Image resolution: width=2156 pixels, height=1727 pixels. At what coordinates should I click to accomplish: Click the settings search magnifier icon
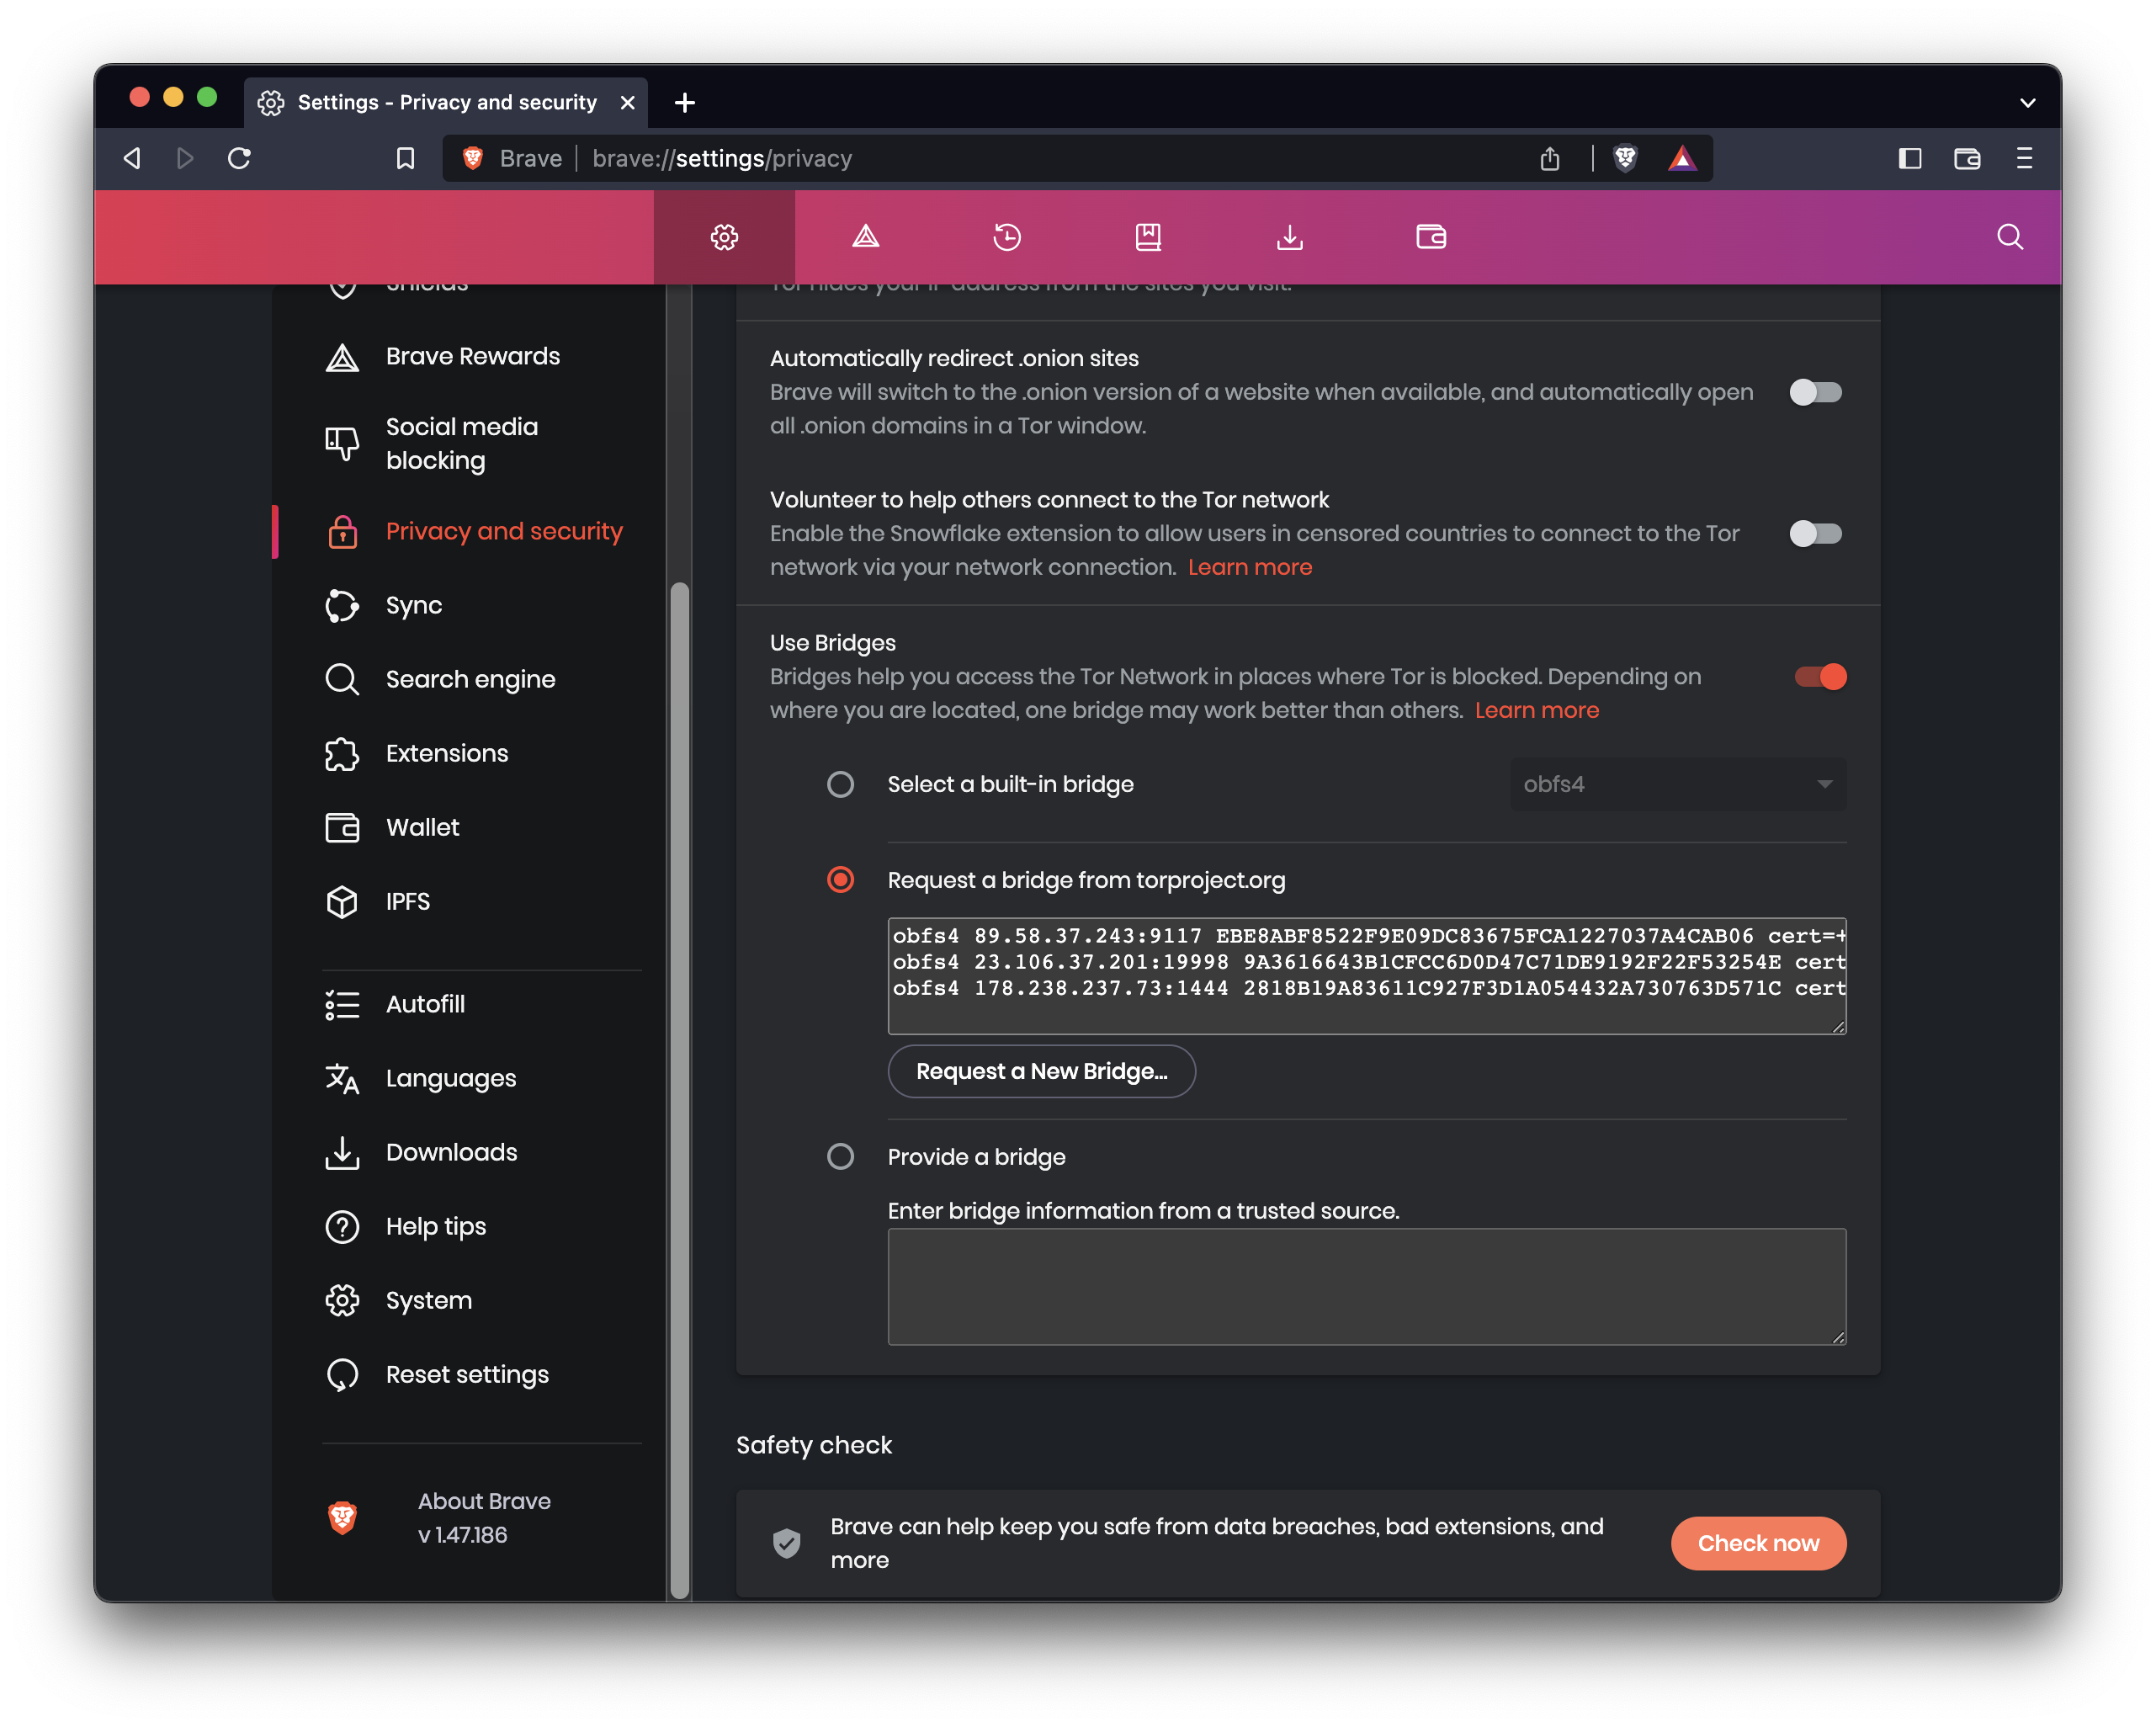pos(2010,237)
